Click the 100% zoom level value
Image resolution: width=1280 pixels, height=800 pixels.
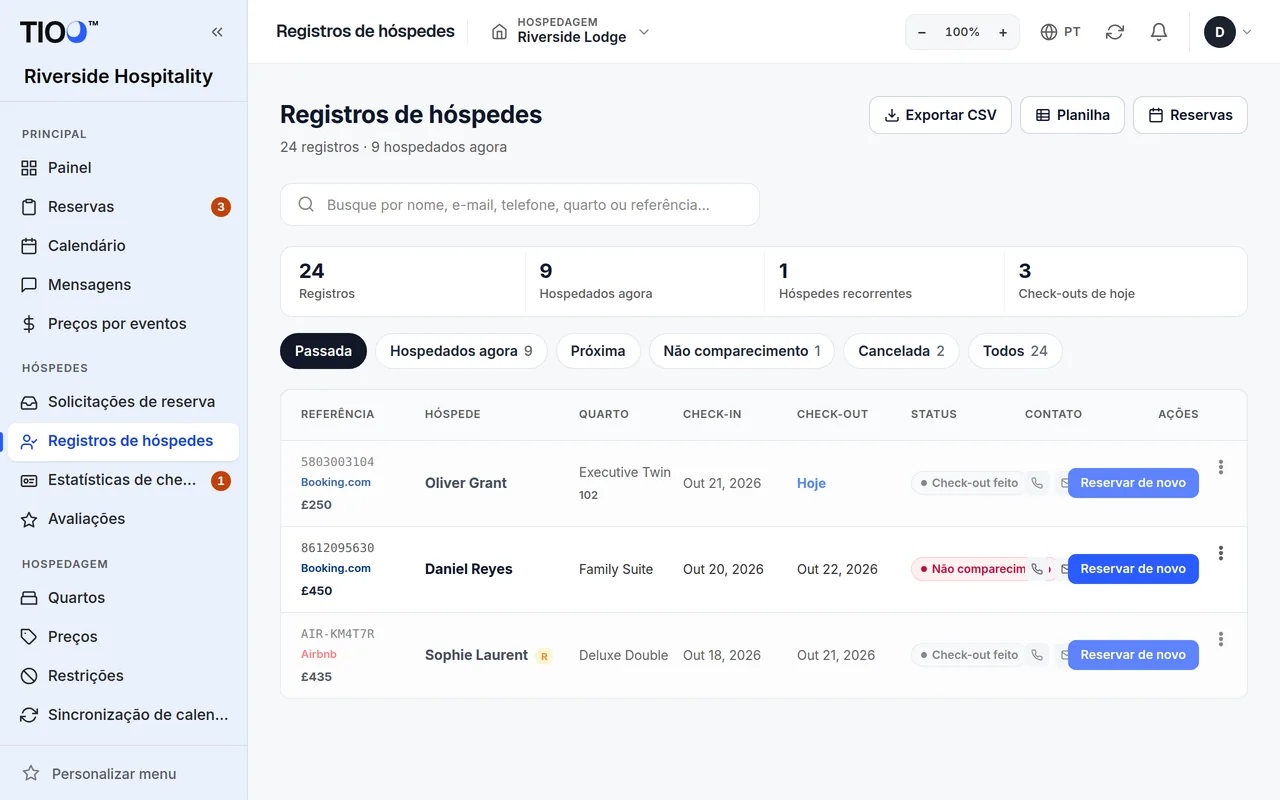tap(962, 32)
